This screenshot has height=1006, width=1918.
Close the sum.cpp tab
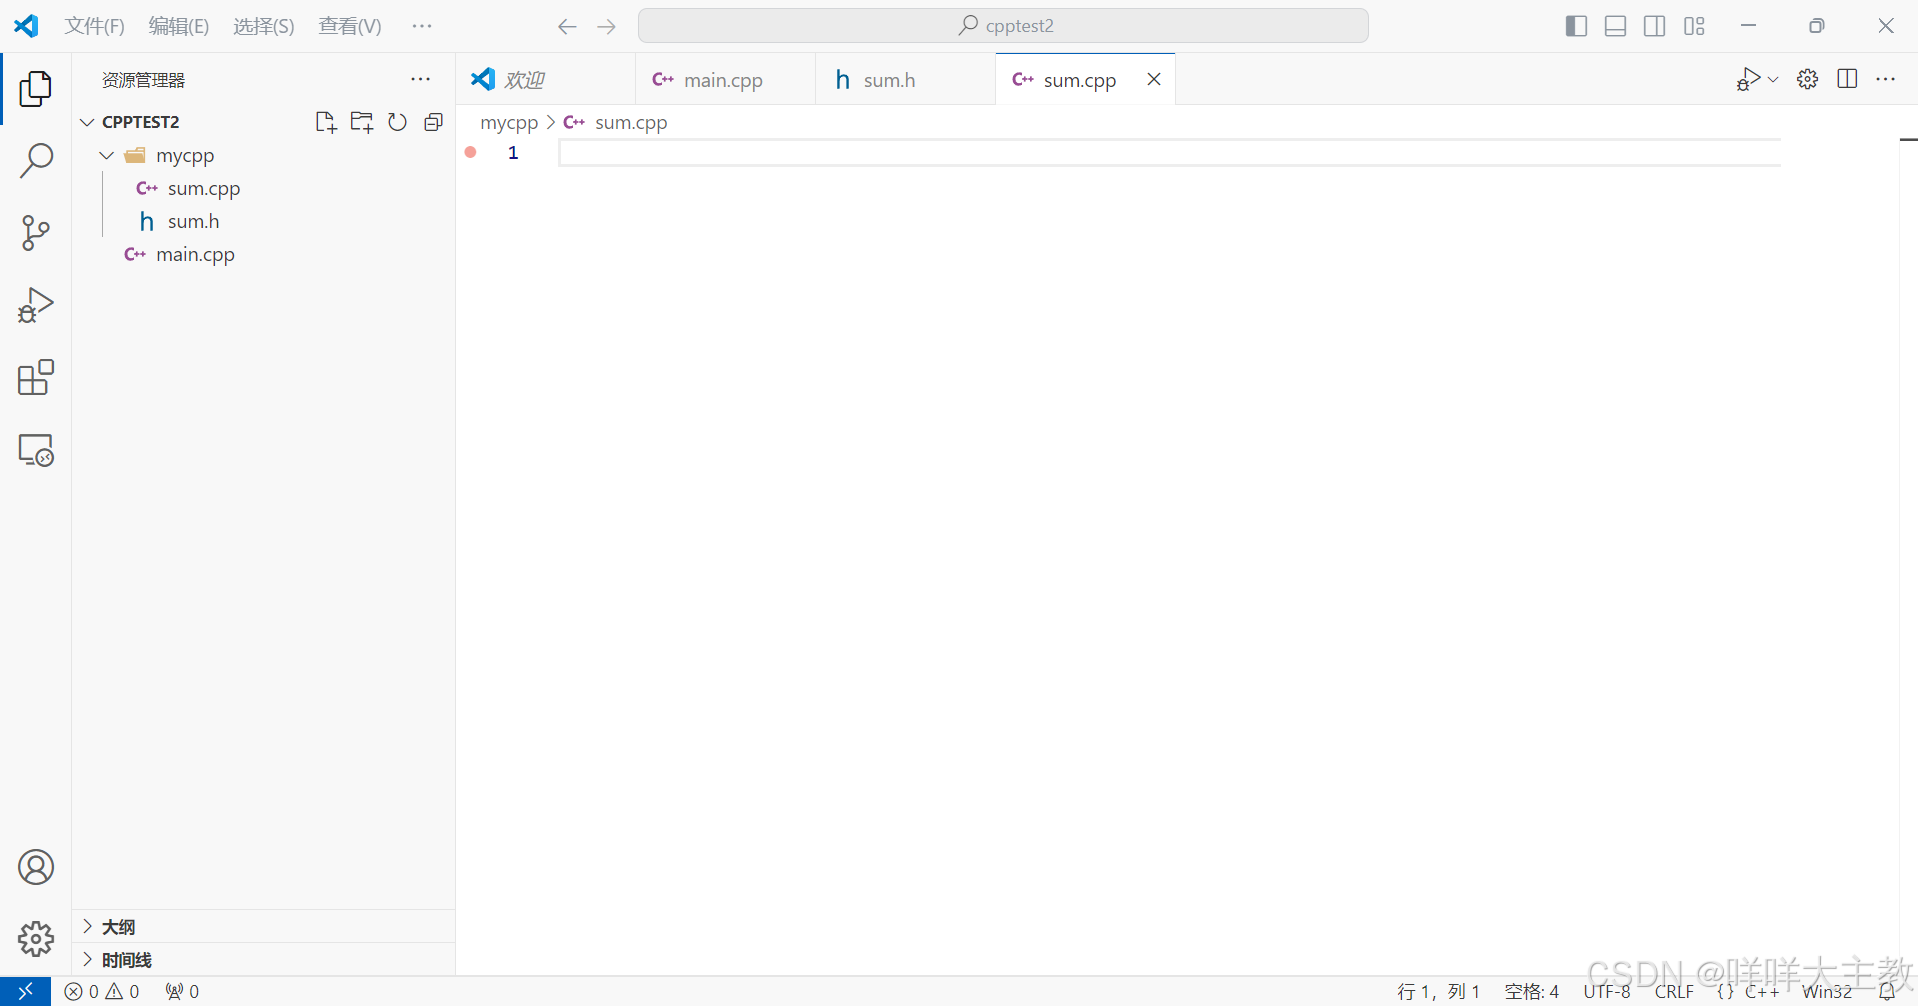point(1153,79)
